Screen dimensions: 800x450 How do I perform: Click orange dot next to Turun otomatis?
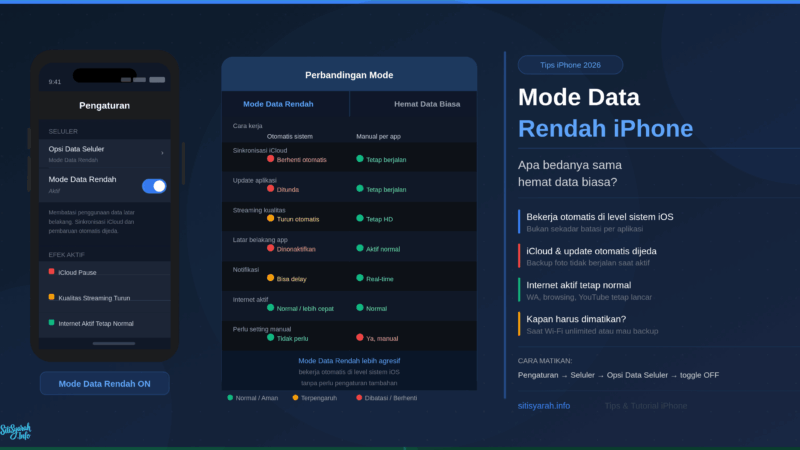click(270, 218)
